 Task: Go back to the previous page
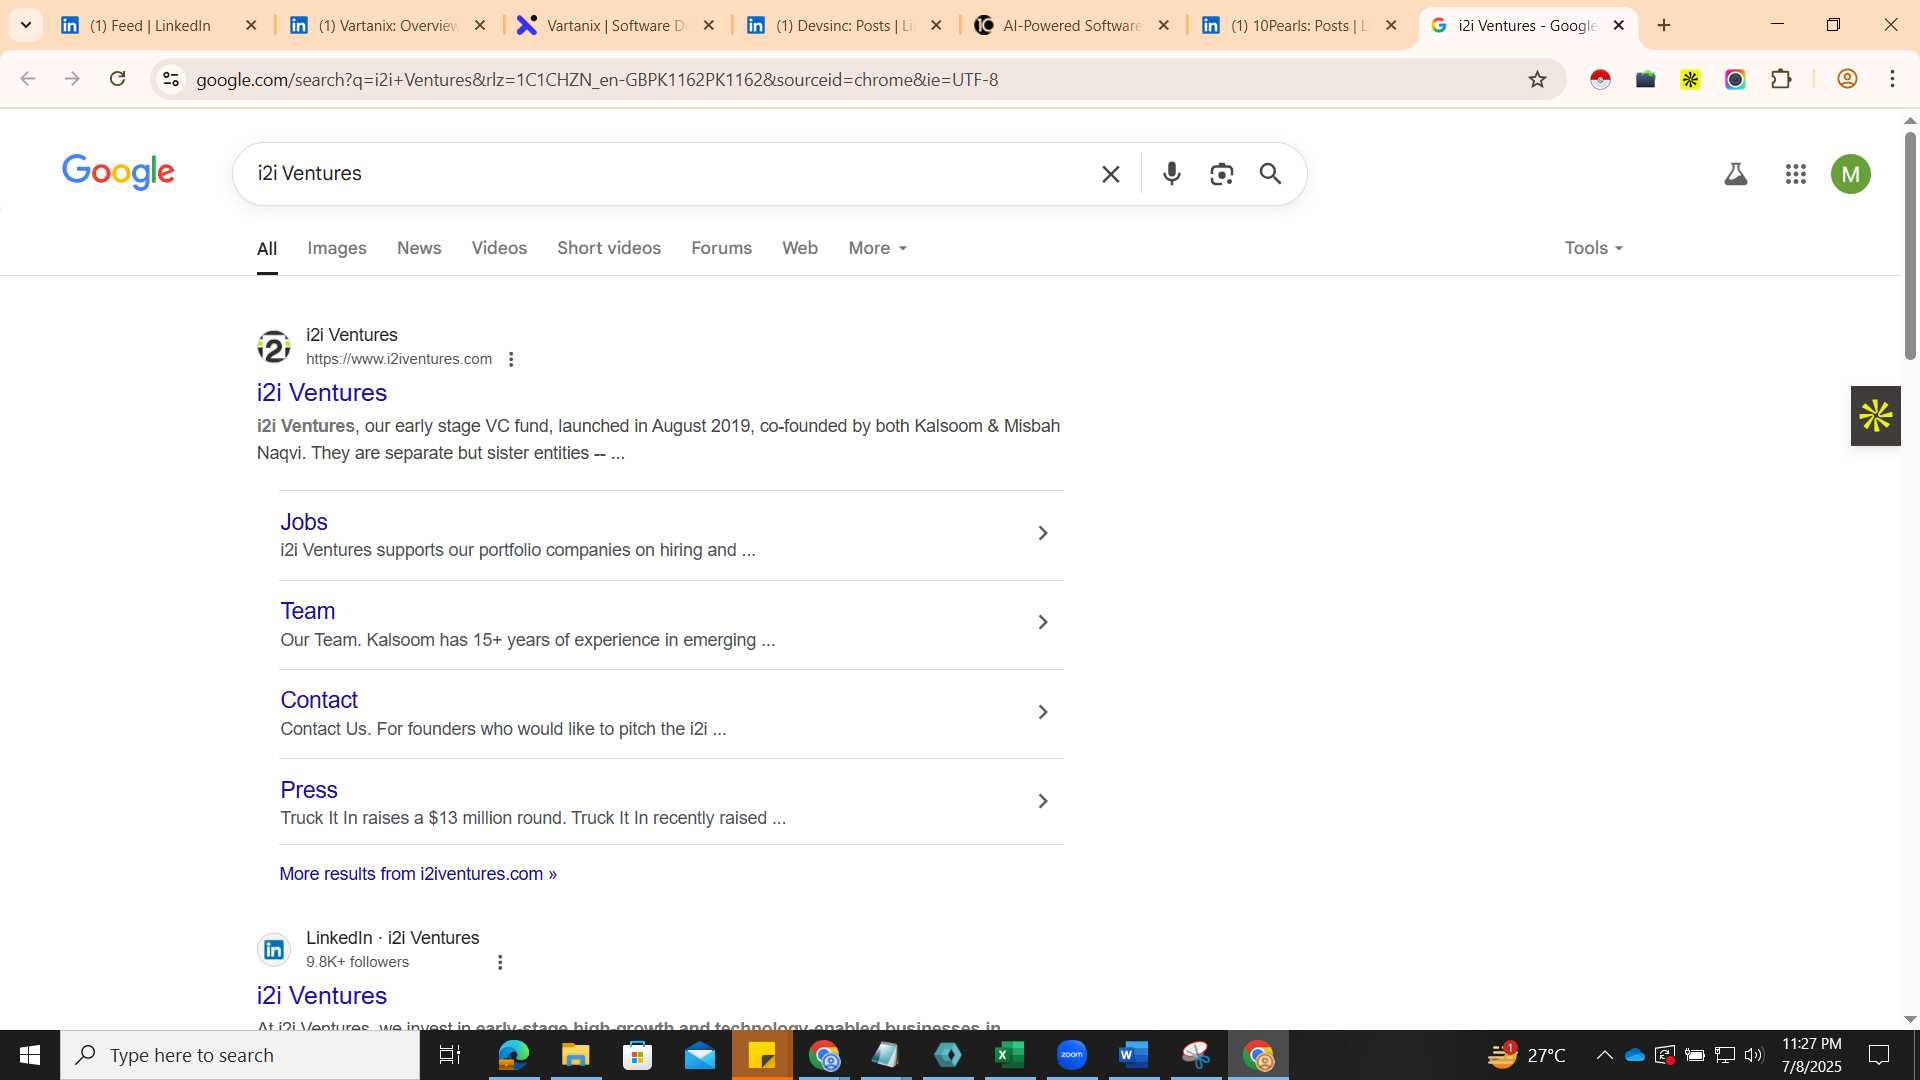pyautogui.click(x=28, y=79)
